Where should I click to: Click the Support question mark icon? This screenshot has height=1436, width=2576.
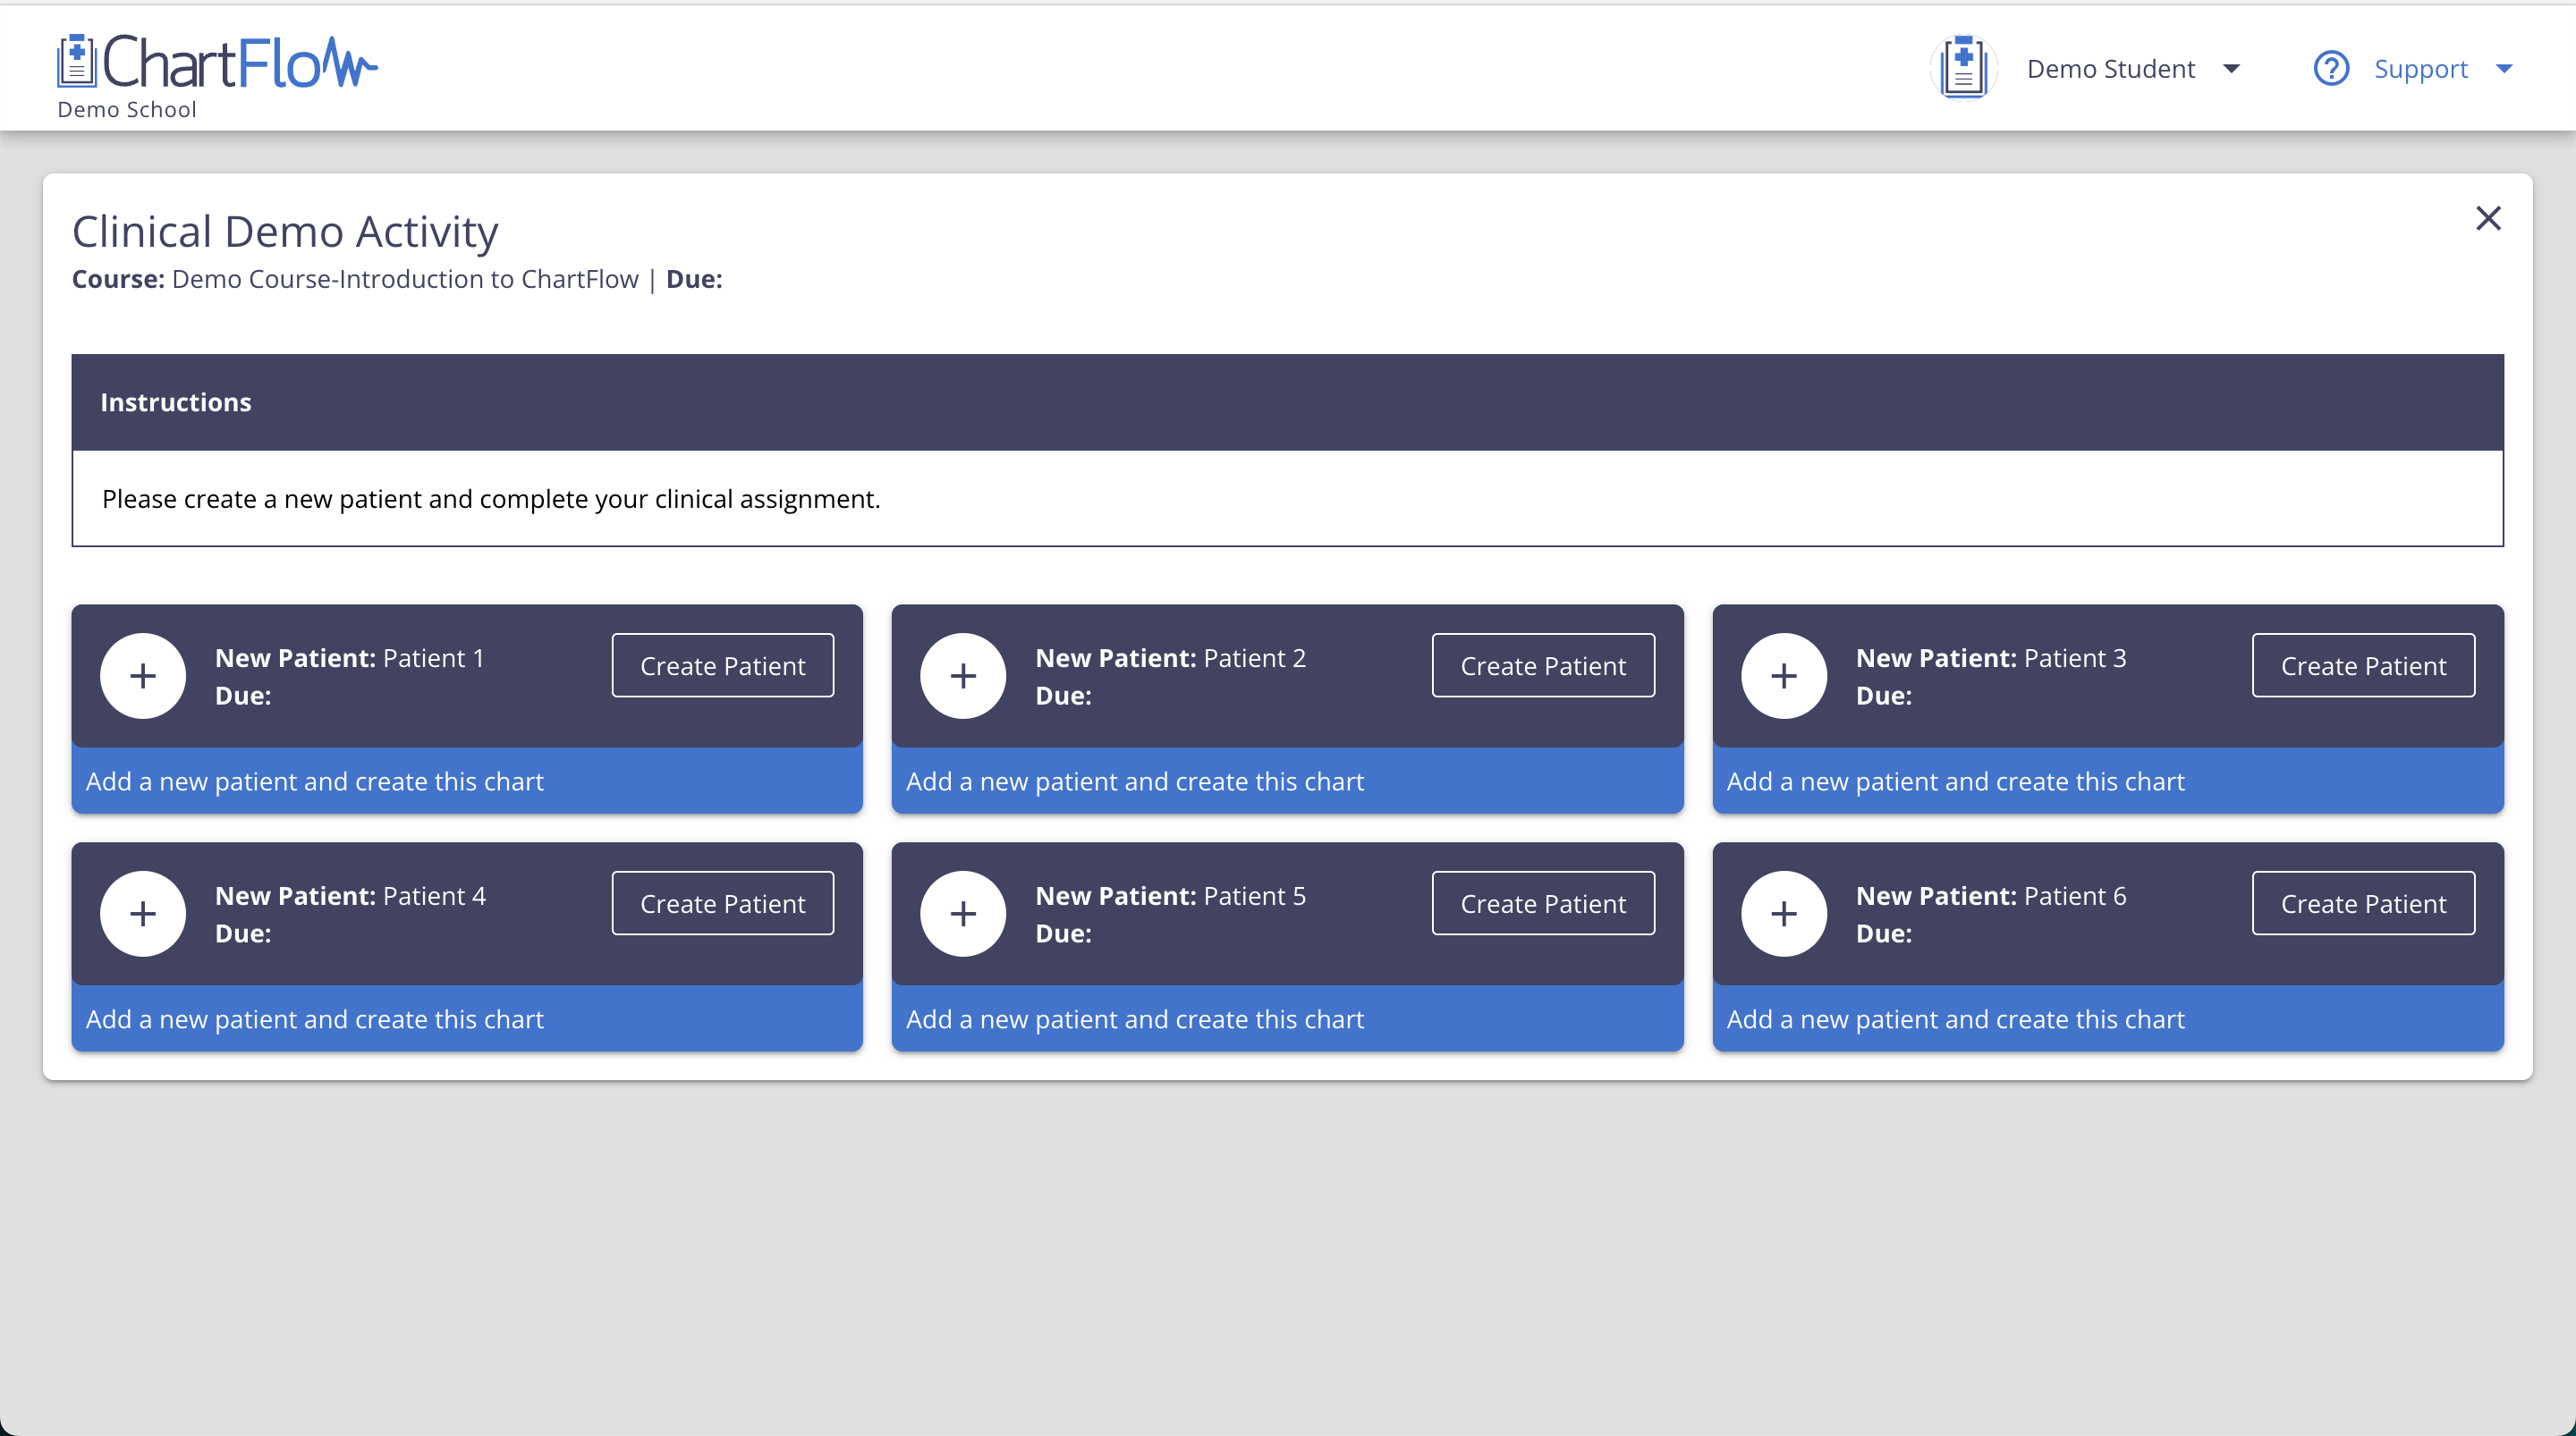pyautogui.click(x=2331, y=68)
